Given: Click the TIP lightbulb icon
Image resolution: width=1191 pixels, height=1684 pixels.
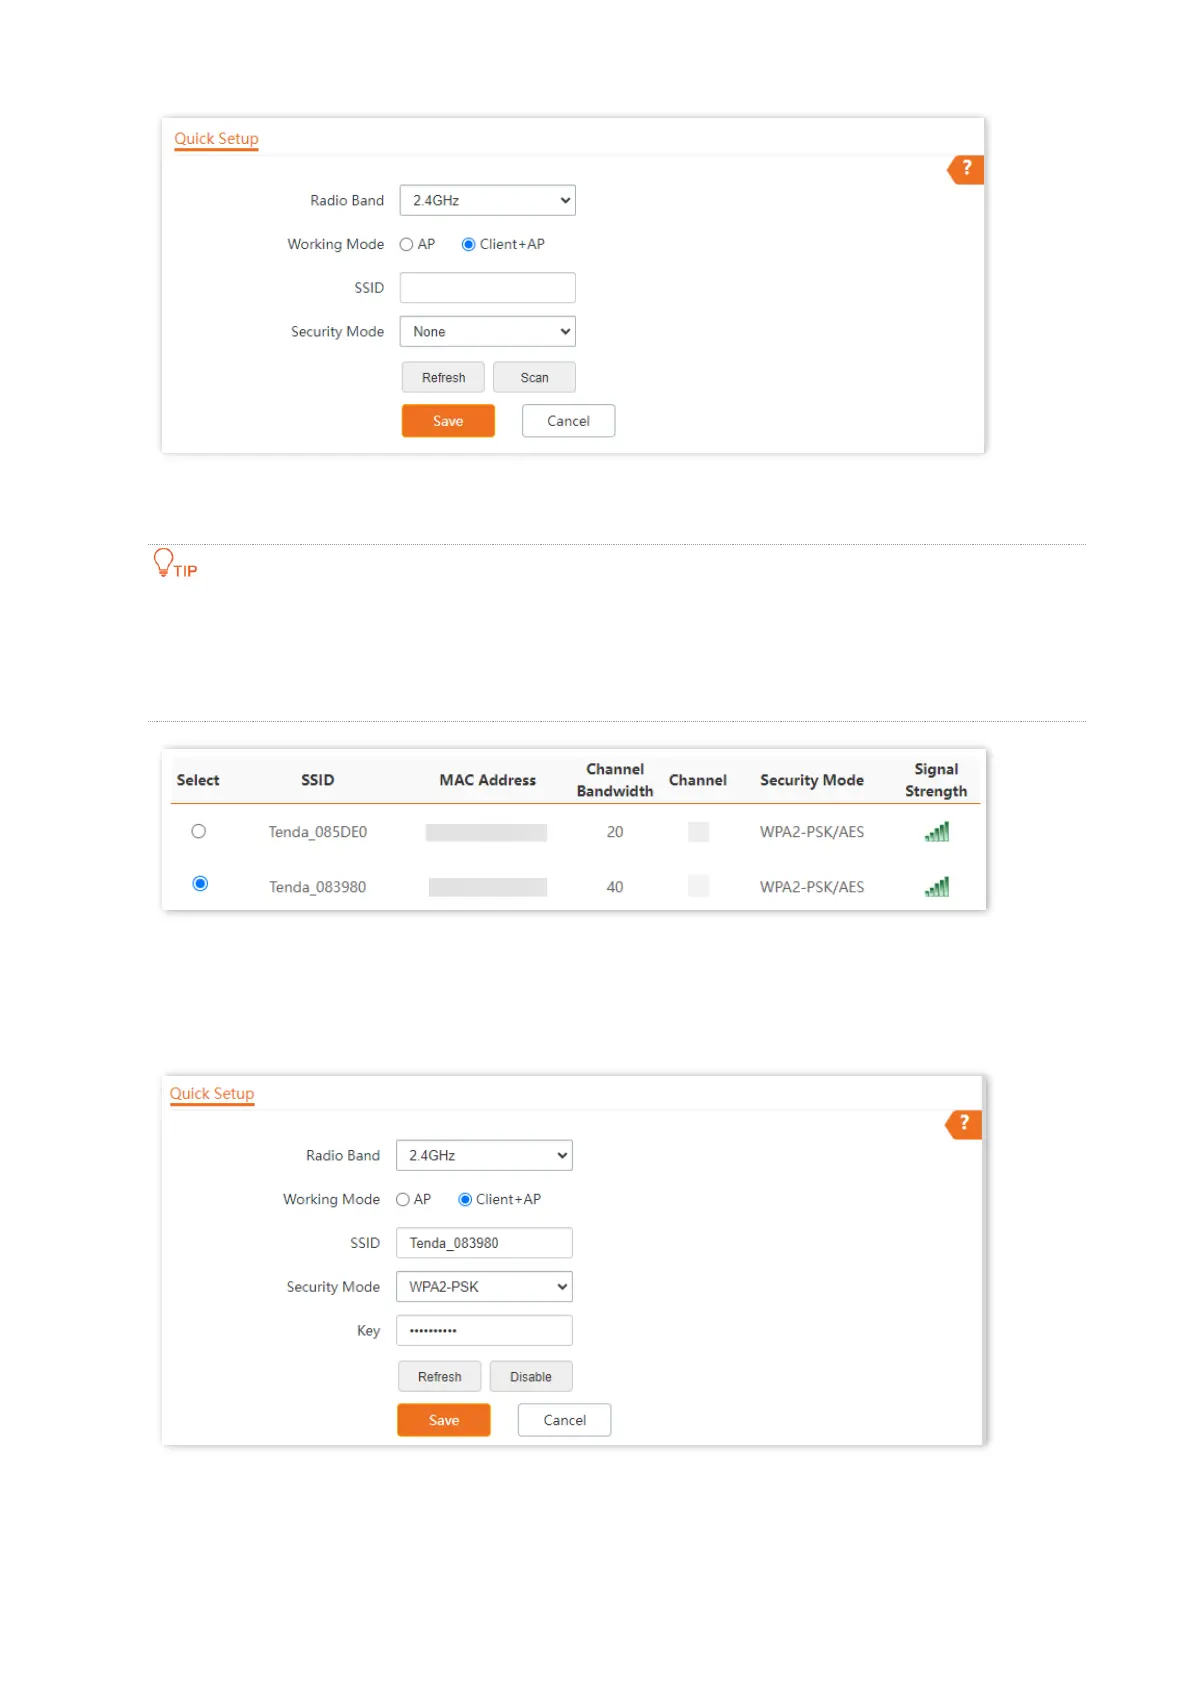Looking at the screenshot, I should tap(163, 562).
